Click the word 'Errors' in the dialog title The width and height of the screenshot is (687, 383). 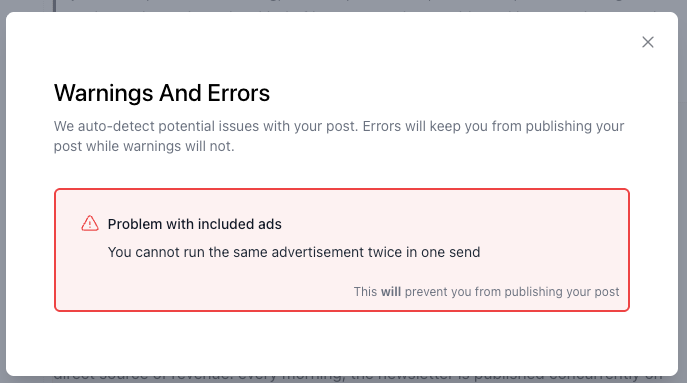click(x=239, y=93)
